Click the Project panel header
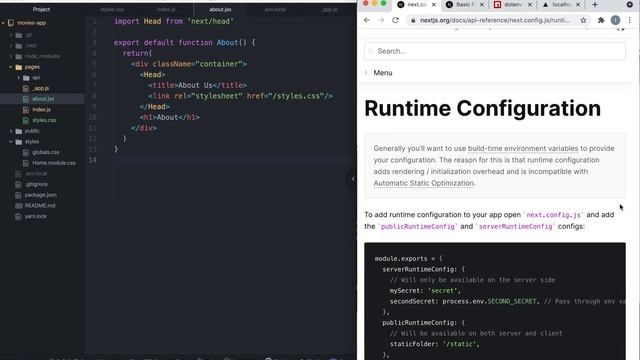 [x=41, y=9]
